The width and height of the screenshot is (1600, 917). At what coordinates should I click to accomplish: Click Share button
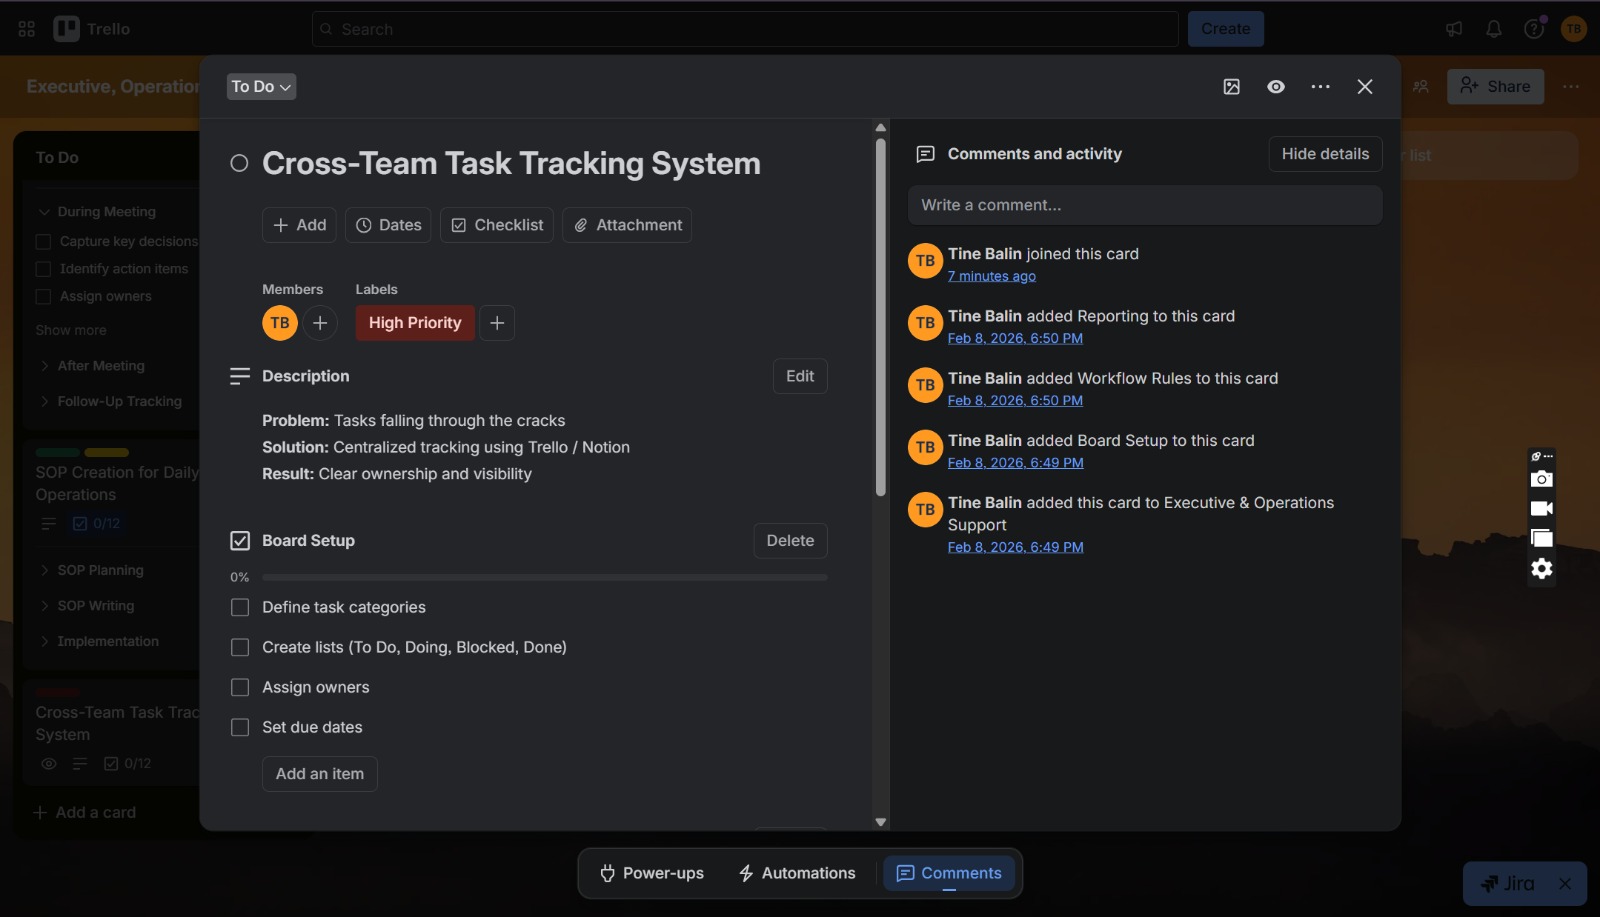pos(1496,87)
